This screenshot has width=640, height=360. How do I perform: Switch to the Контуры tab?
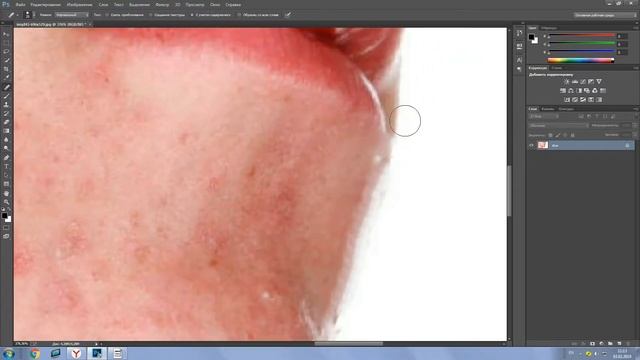566,109
